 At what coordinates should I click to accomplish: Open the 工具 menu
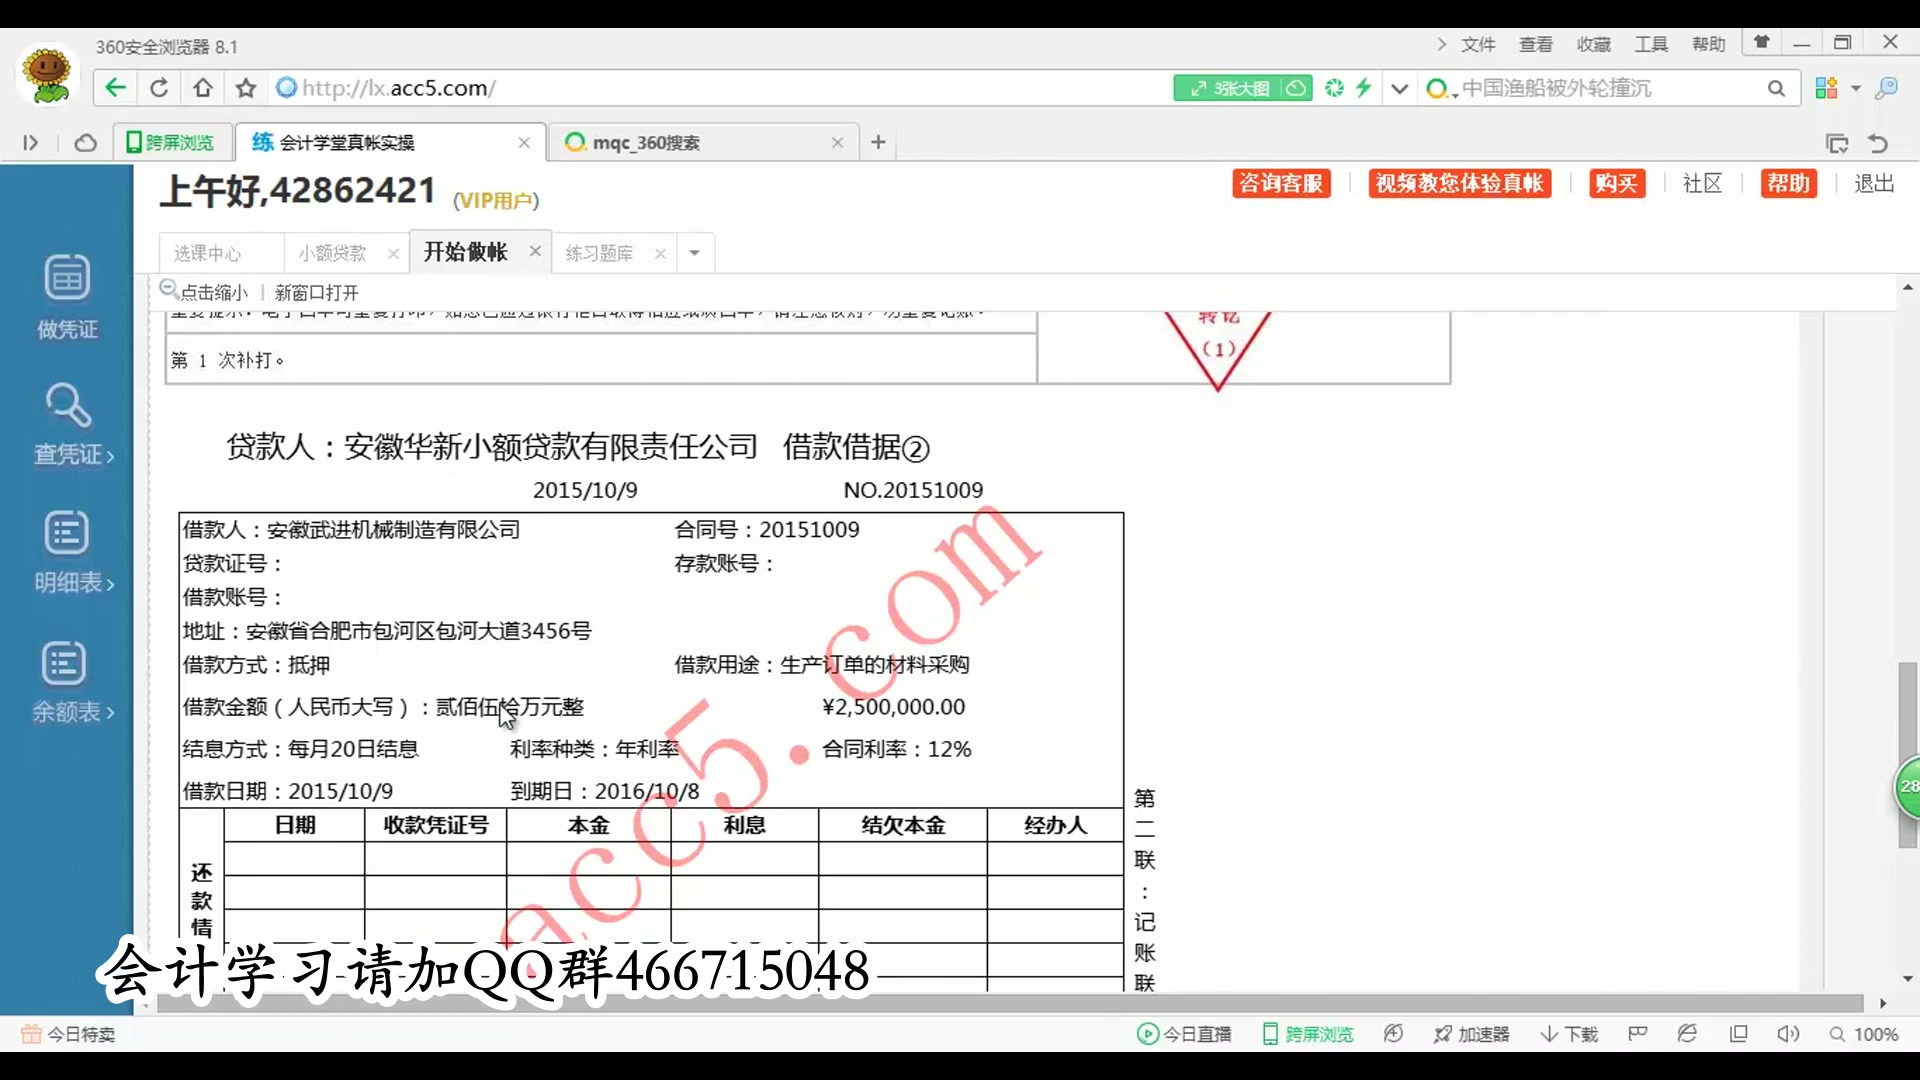pos(1650,44)
